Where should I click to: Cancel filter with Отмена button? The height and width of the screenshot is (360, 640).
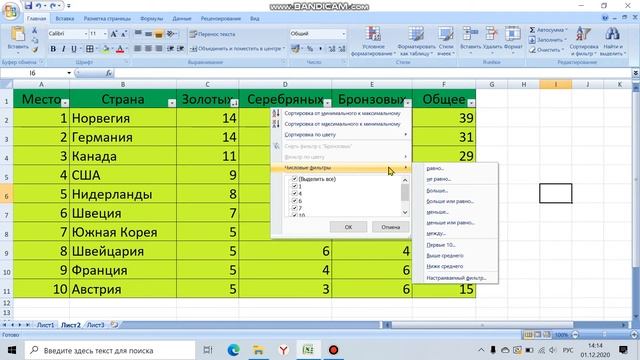[391, 227]
